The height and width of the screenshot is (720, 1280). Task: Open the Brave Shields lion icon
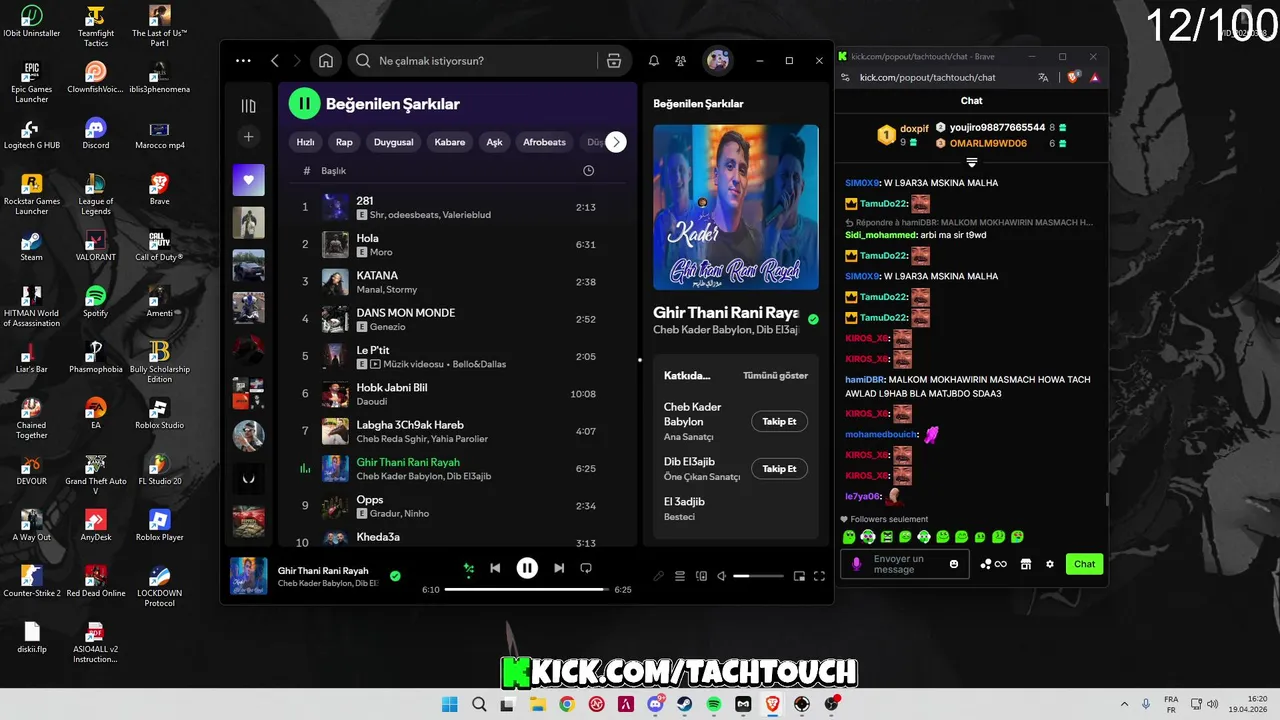point(1073,77)
